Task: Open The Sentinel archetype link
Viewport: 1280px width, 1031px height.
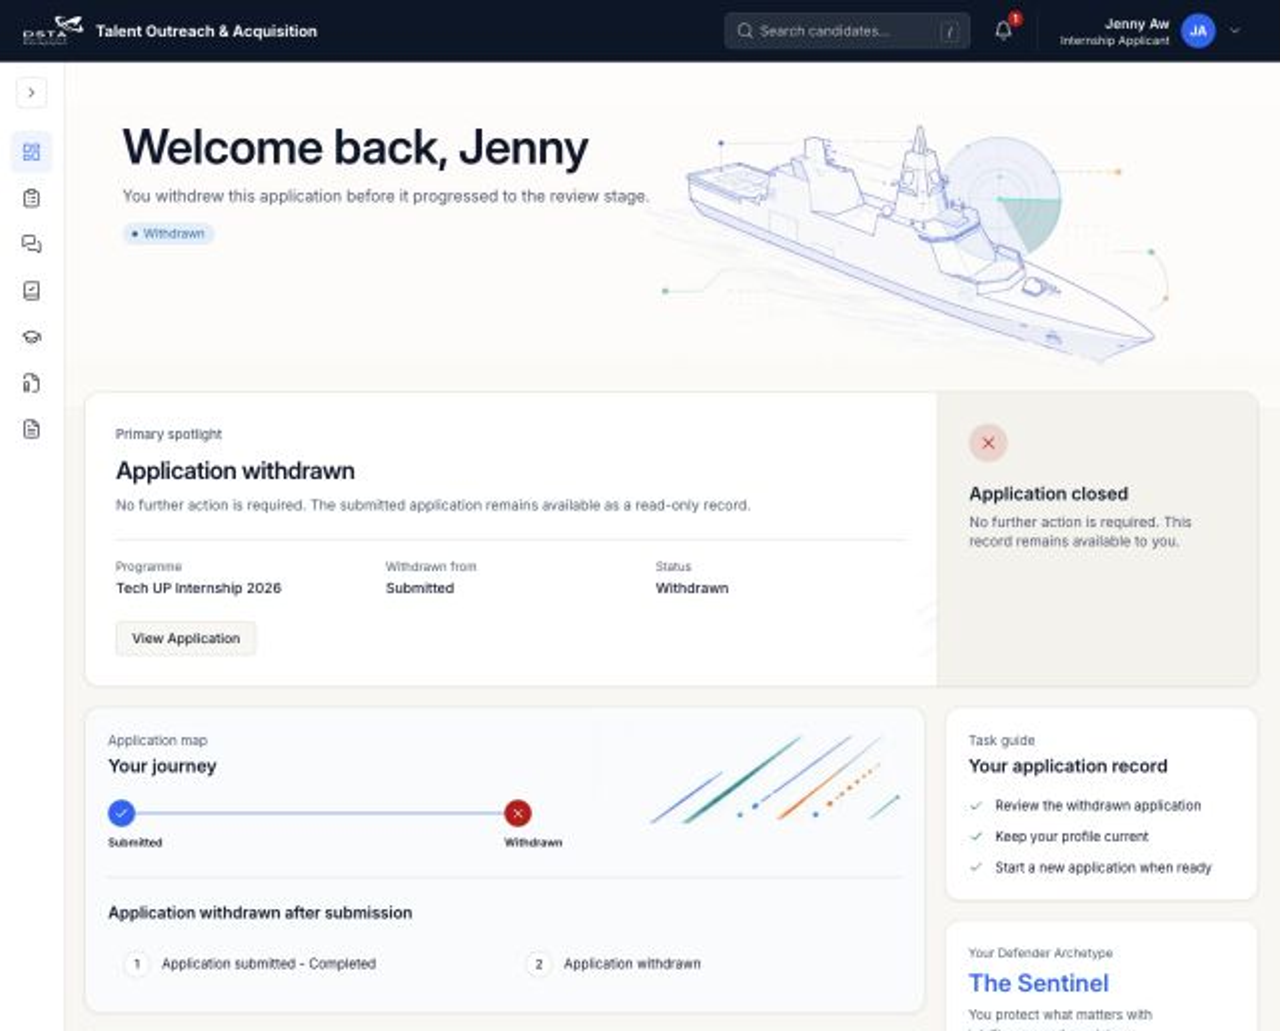Action: (x=1039, y=983)
